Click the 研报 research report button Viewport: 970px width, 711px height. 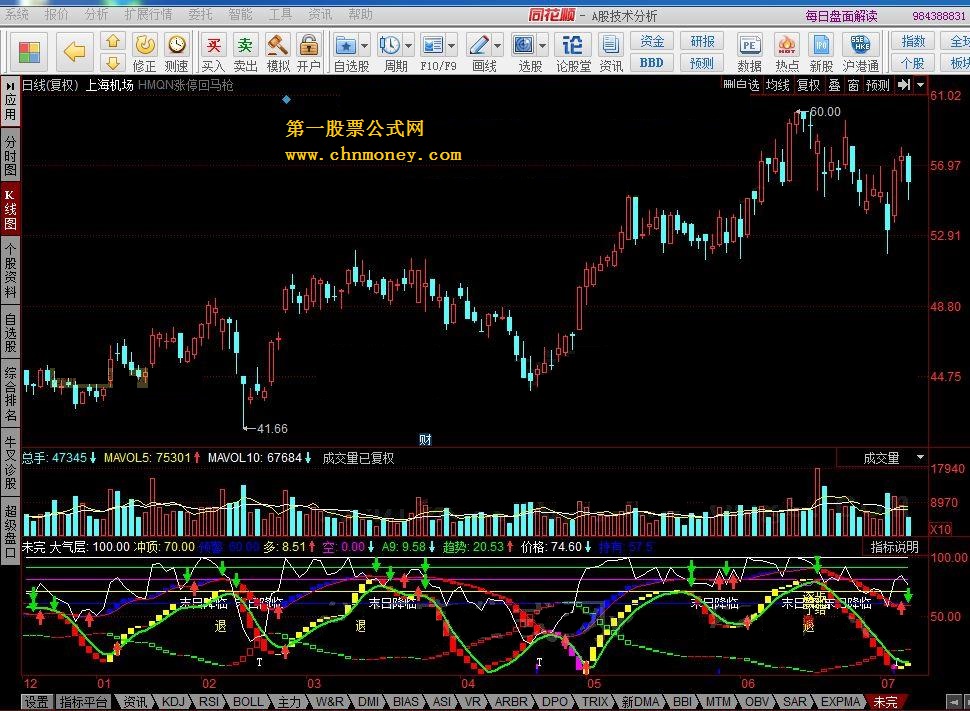(702, 41)
